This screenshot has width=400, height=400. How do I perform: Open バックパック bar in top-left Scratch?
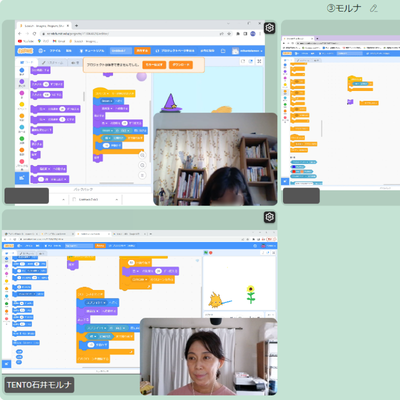pyautogui.click(x=83, y=189)
